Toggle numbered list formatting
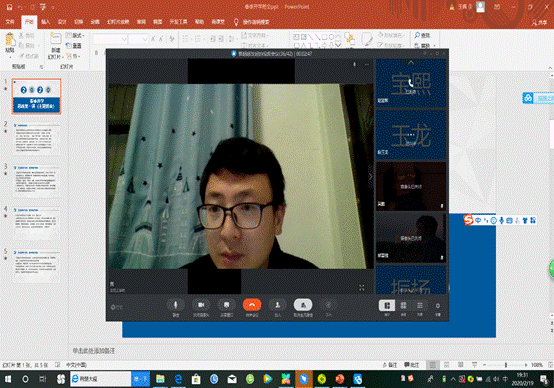554x388 pixels. 198,39
